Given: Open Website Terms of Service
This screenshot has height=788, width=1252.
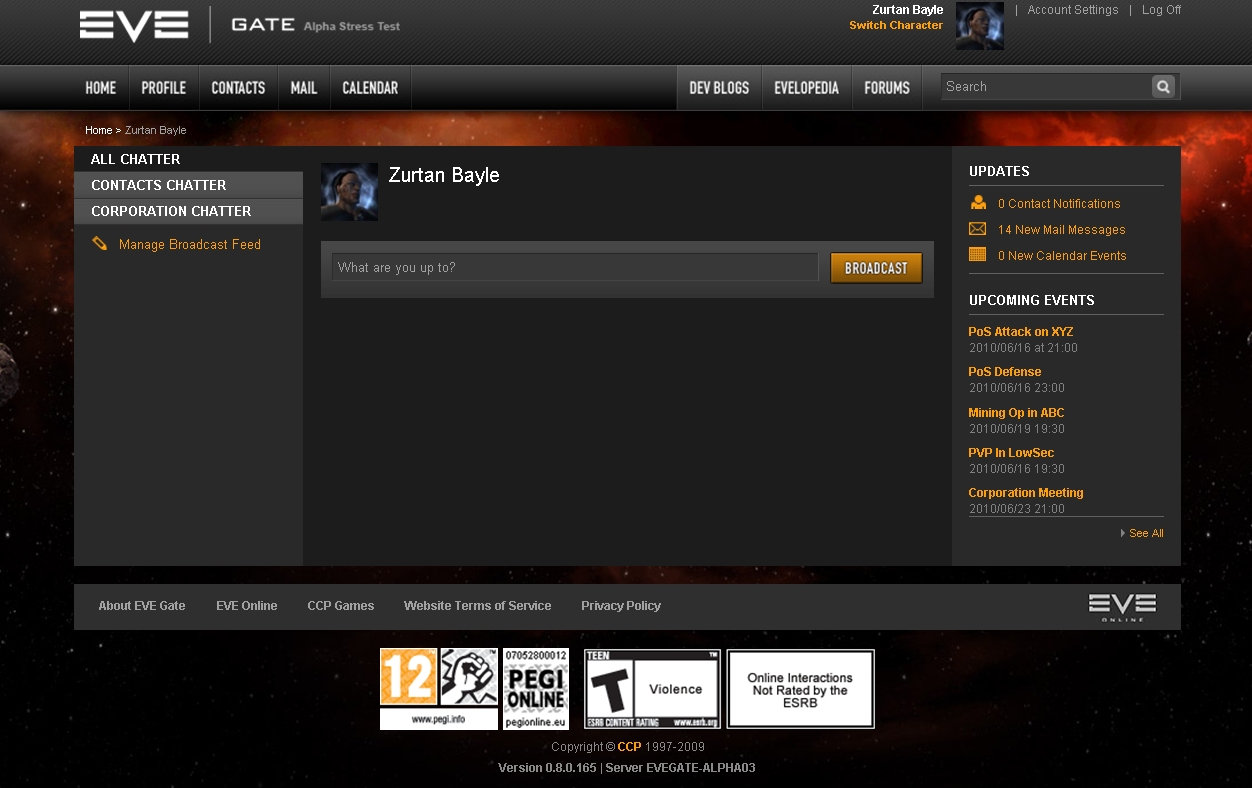Looking at the screenshot, I should 477,605.
